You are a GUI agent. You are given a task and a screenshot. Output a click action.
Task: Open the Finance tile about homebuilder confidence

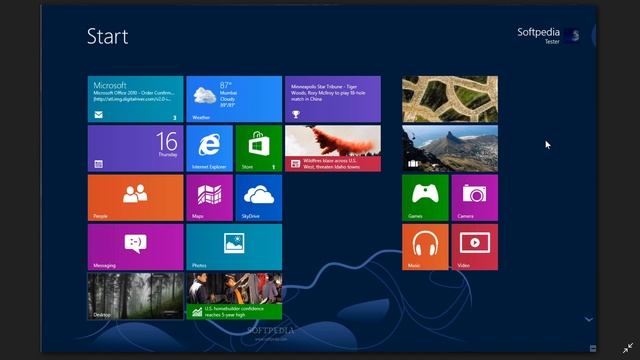pos(234,296)
